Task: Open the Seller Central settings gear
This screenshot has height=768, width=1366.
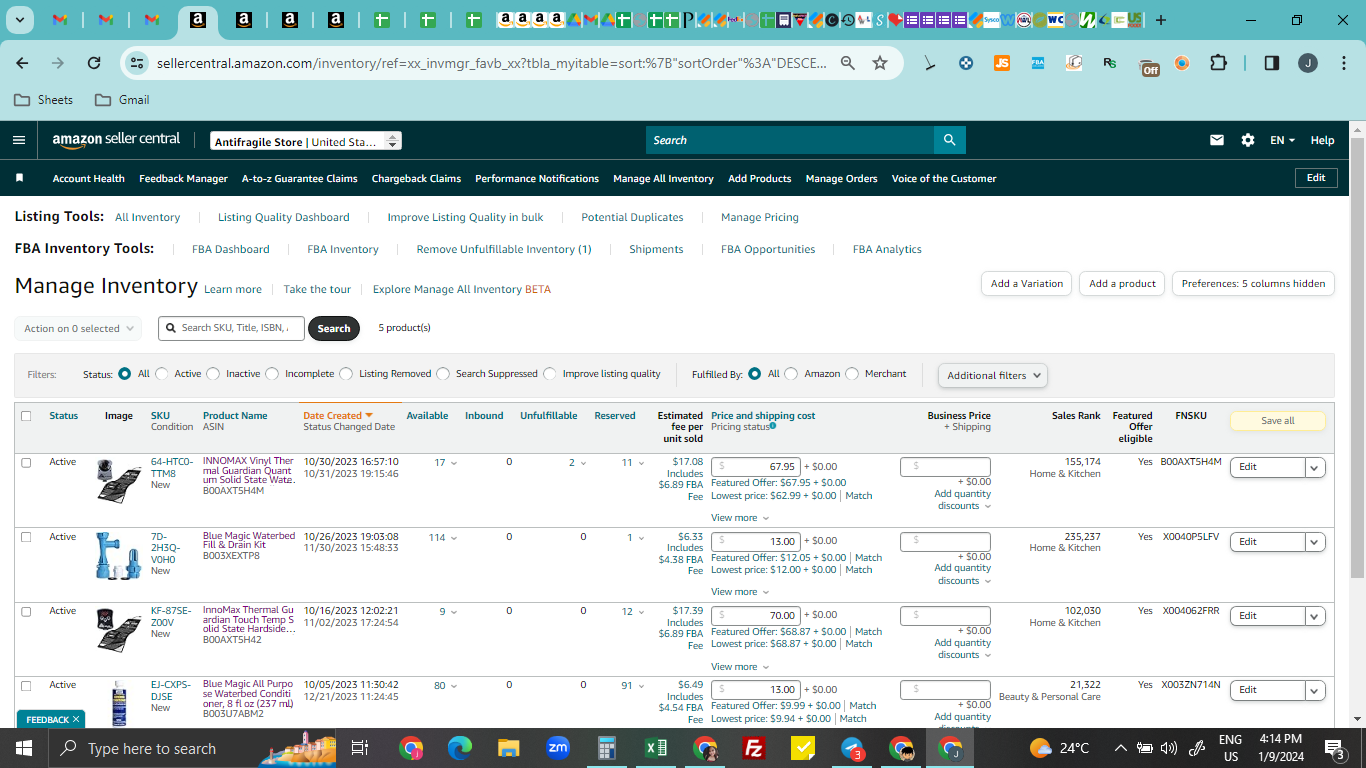Action: tap(1248, 140)
